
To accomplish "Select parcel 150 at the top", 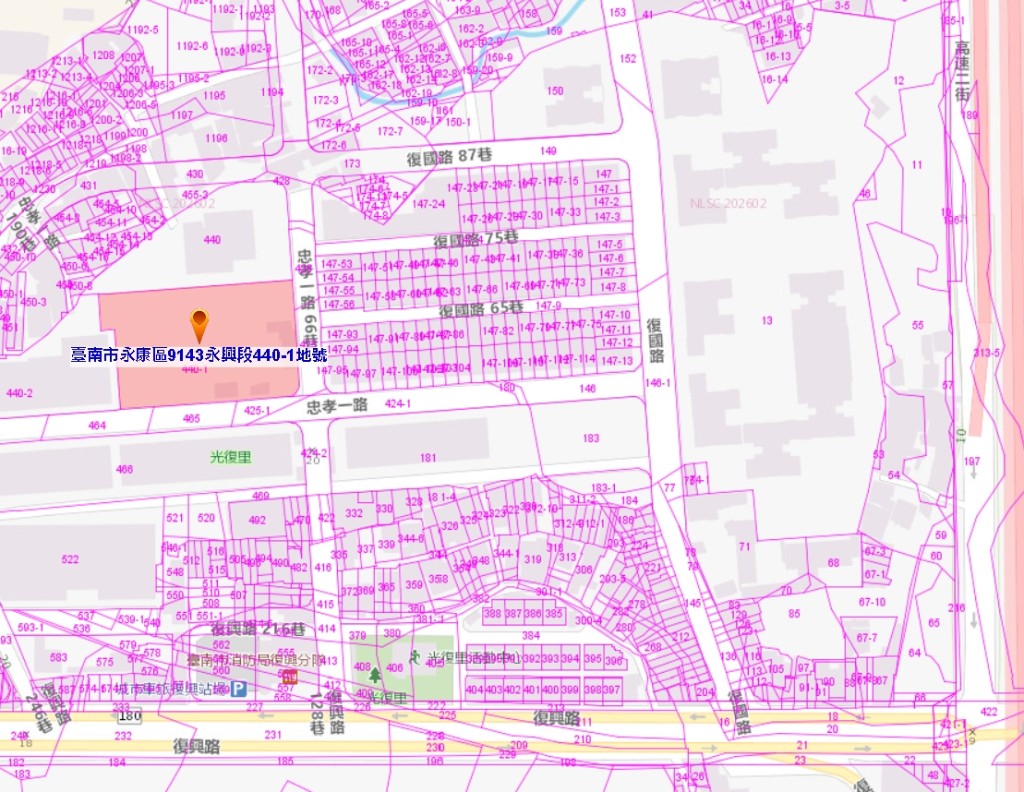I will pyautogui.click(x=554, y=91).
